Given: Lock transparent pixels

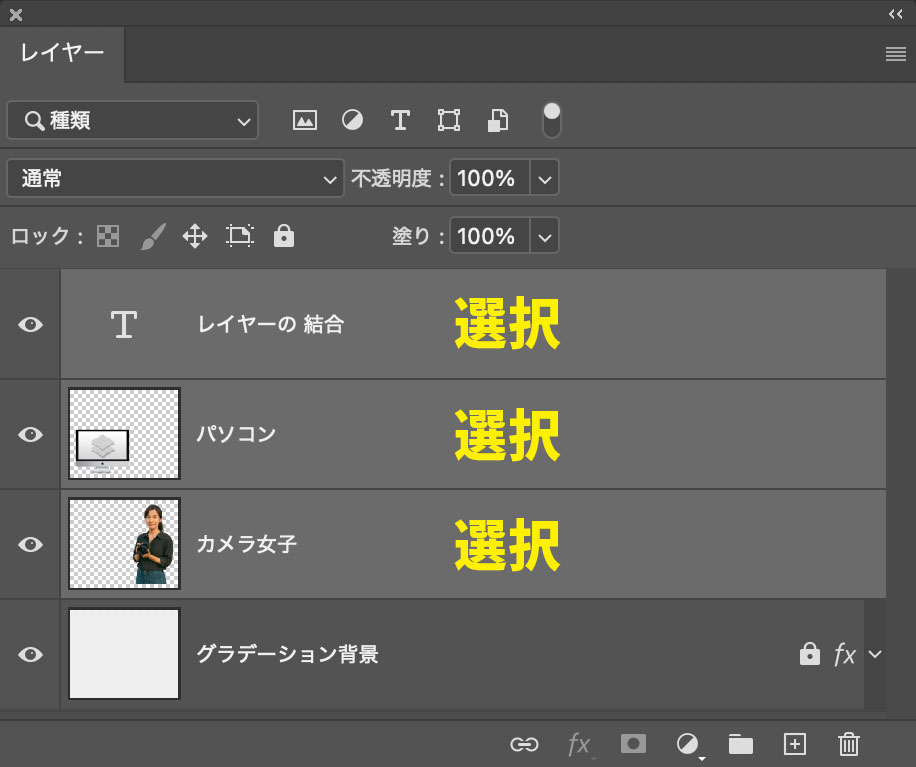Looking at the screenshot, I should pos(108,237).
